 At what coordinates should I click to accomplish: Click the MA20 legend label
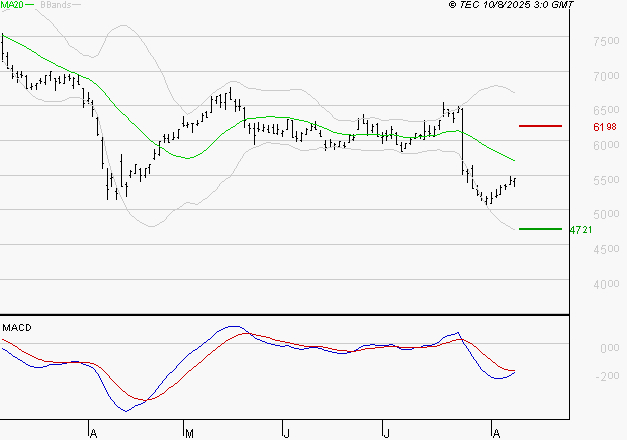coord(14,5)
